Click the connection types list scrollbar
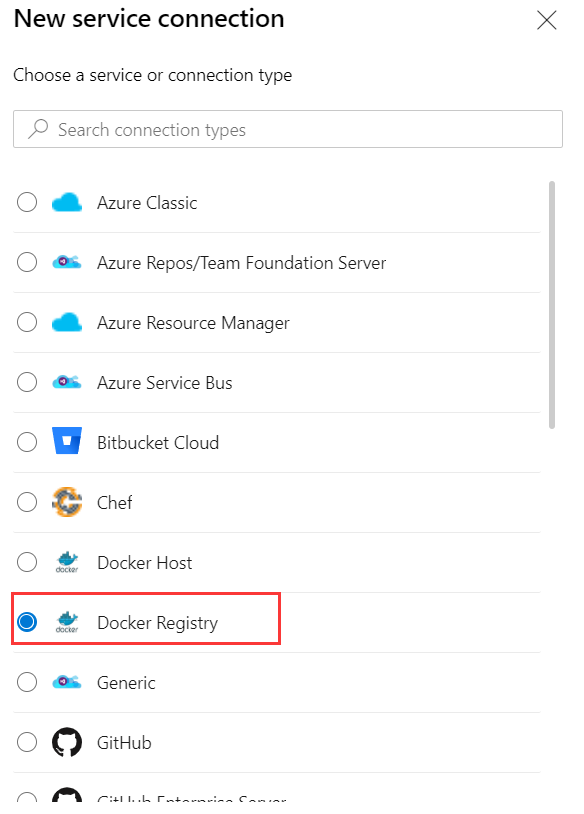Viewport: 584px width, 814px height. click(552, 305)
